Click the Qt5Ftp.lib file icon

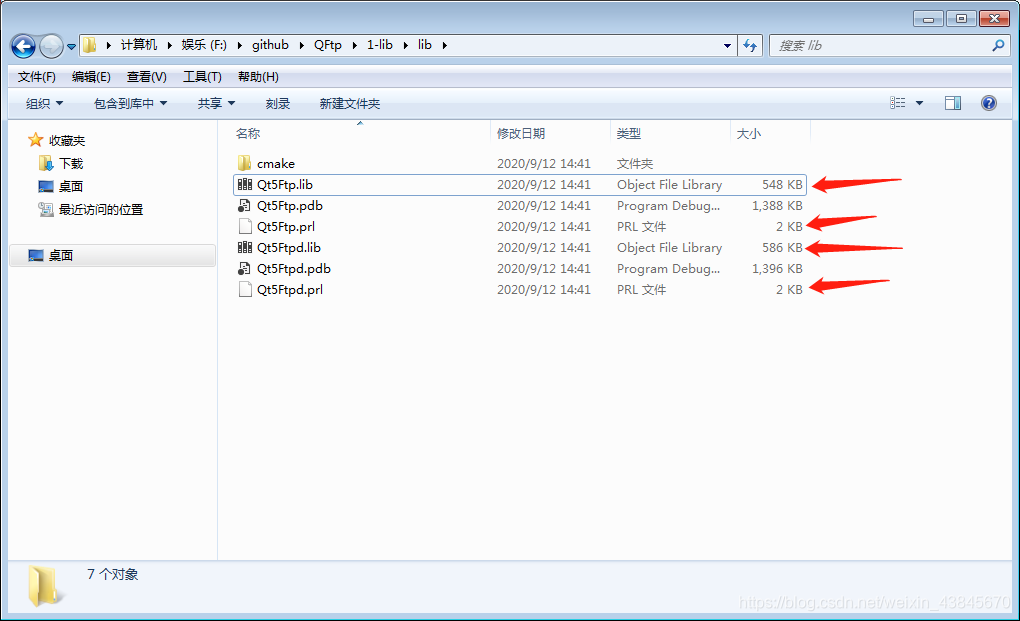pos(245,185)
